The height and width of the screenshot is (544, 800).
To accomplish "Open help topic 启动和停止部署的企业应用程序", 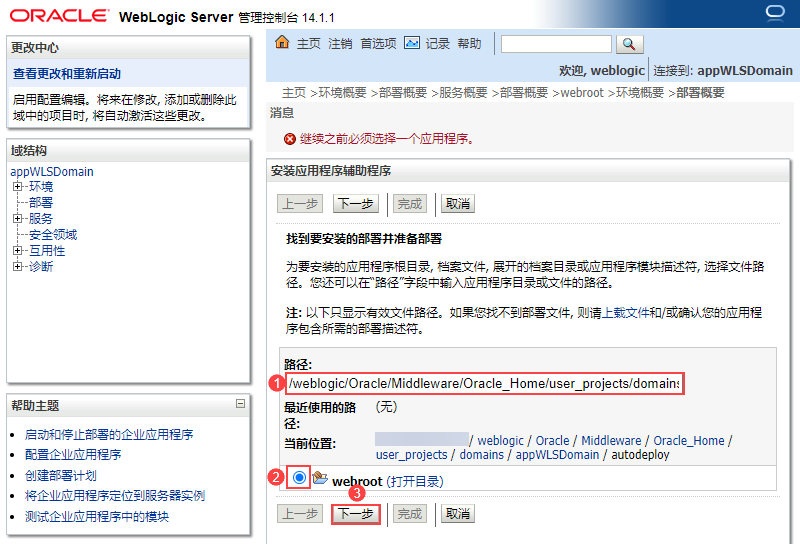I will click(109, 434).
